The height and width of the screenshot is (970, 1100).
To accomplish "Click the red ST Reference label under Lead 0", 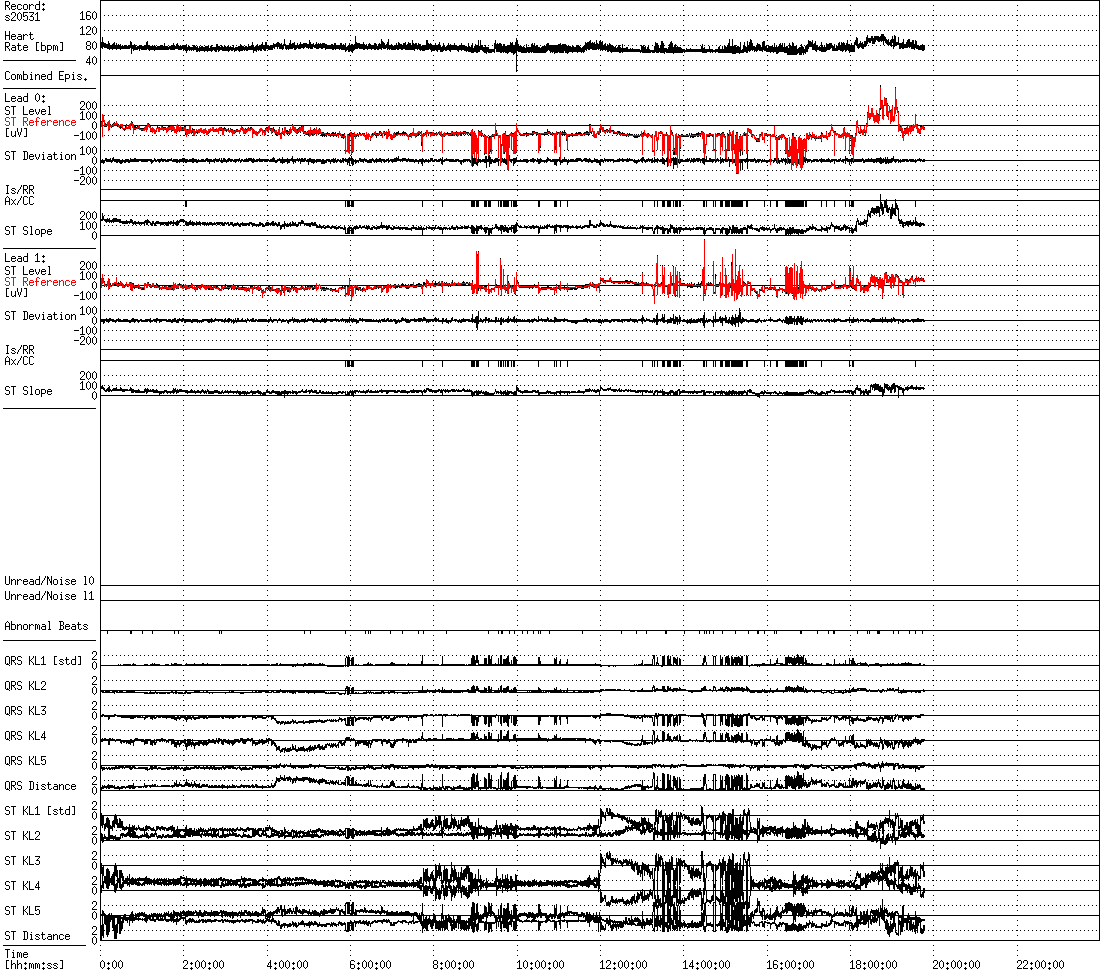I will (x=40, y=122).
